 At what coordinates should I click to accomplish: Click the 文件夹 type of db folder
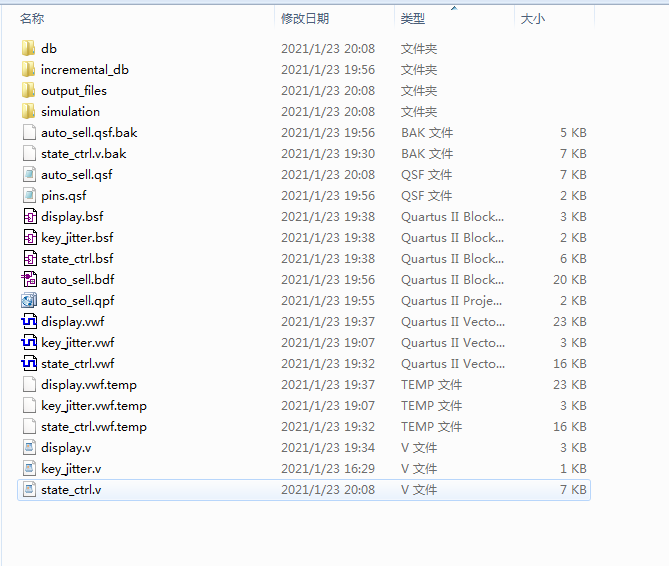tap(419, 49)
